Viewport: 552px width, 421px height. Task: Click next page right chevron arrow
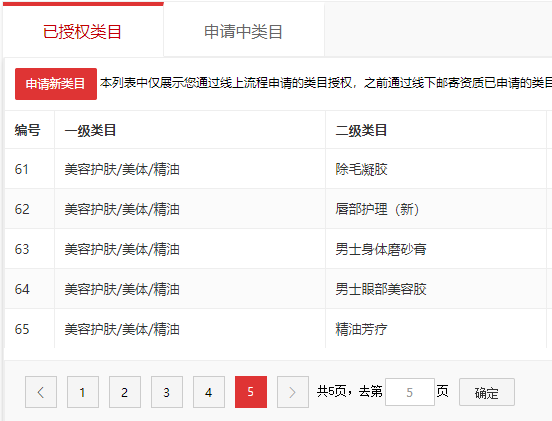[293, 392]
